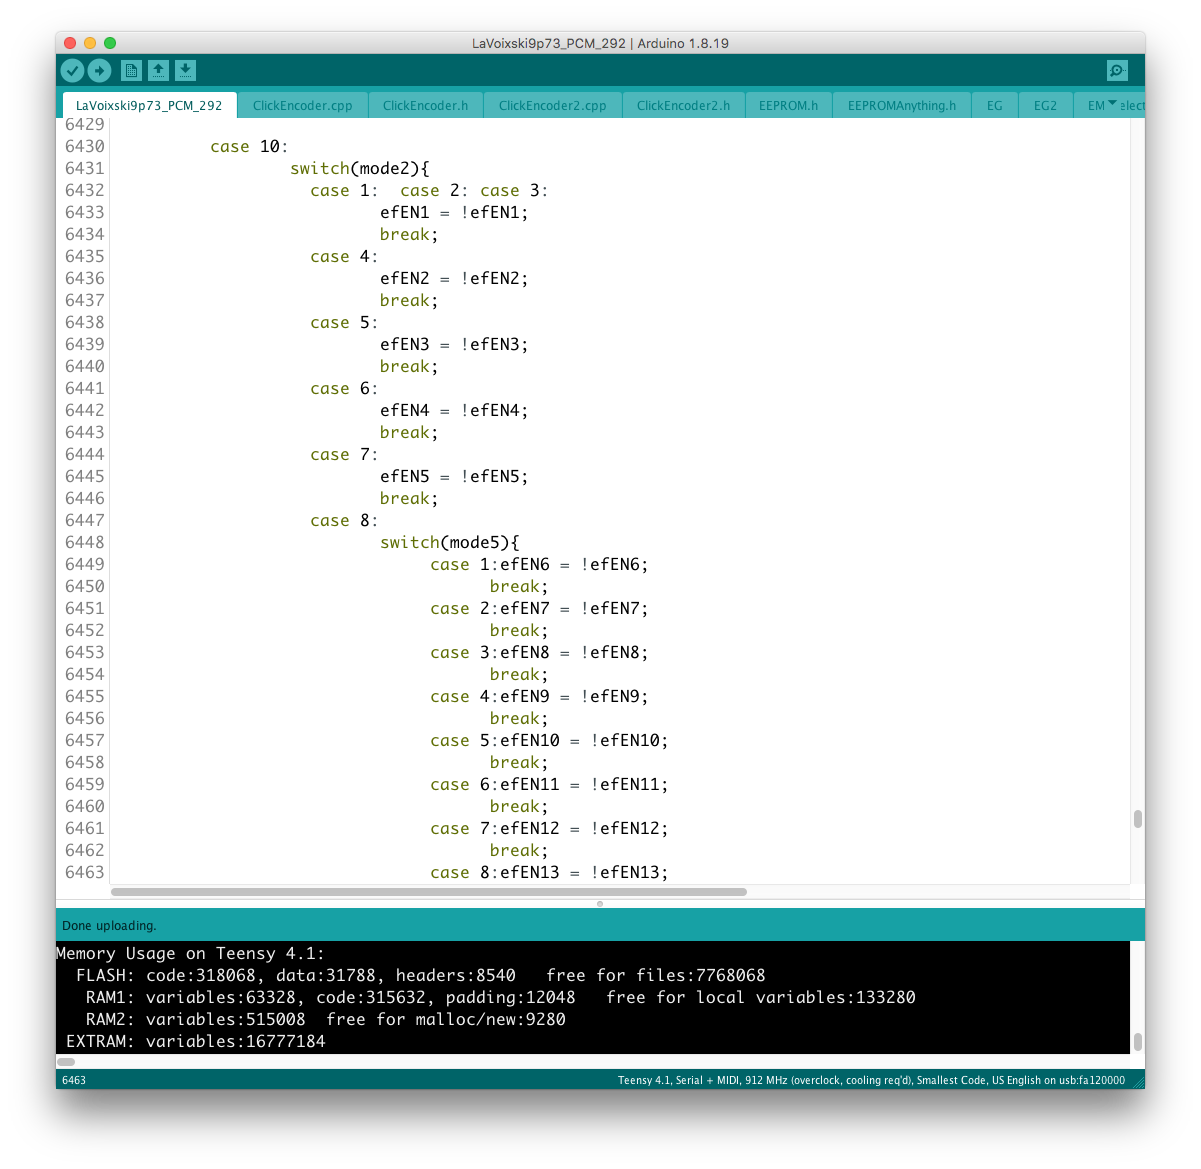The width and height of the screenshot is (1201, 1169).
Task: Switch to the EEPROM.h tab
Action: tap(788, 105)
